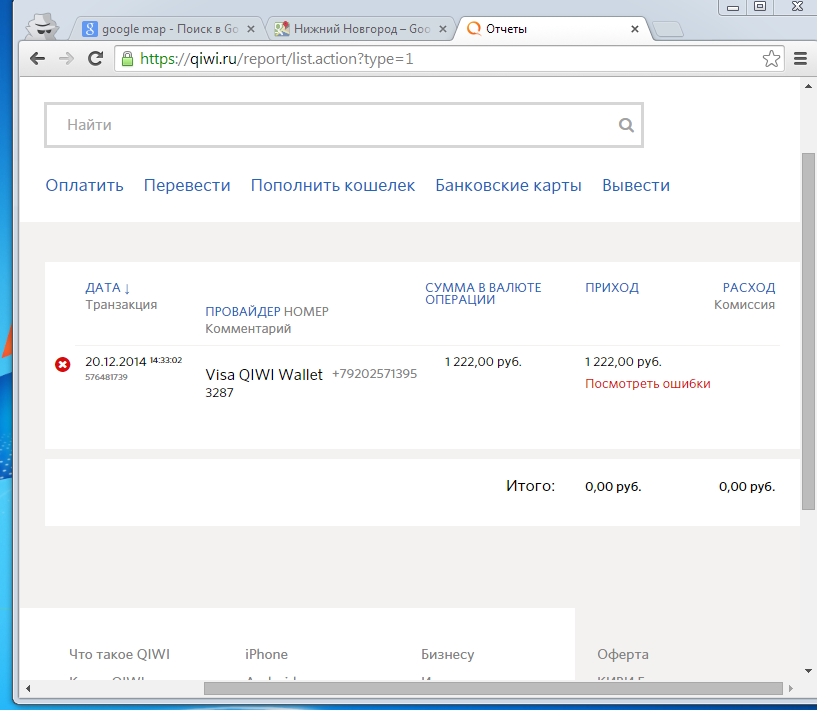Open the 'Бизнесу' footer link
Image resolution: width=817 pixels, height=710 pixels.
tap(448, 654)
